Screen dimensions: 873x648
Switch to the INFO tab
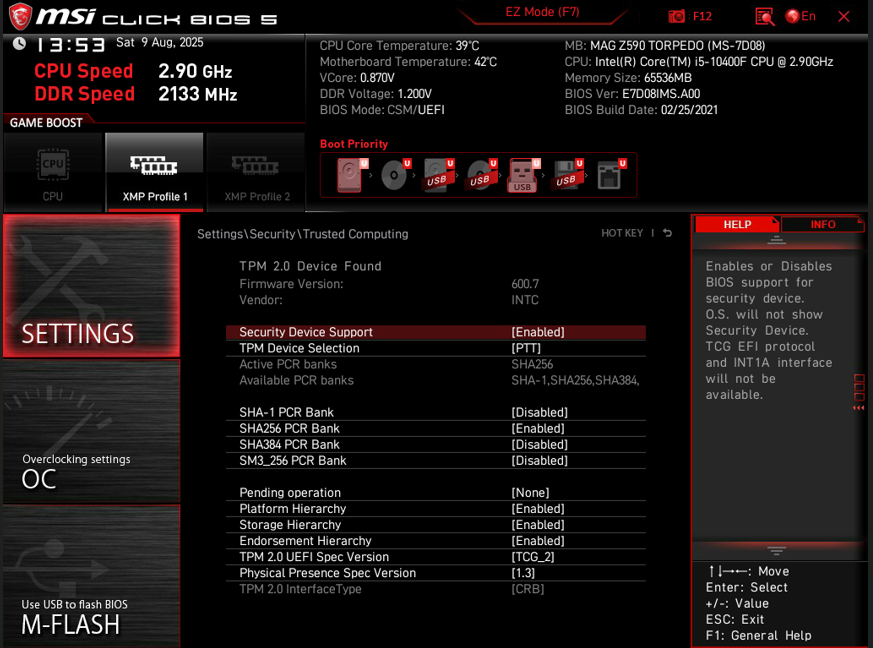tap(822, 224)
